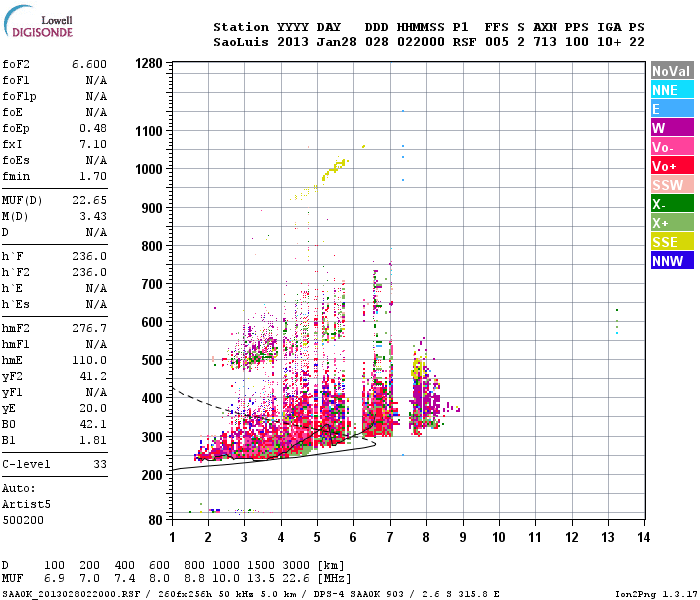Select the X- dark green legend swatch
The width and height of the screenshot is (700, 600).
click(672, 204)
